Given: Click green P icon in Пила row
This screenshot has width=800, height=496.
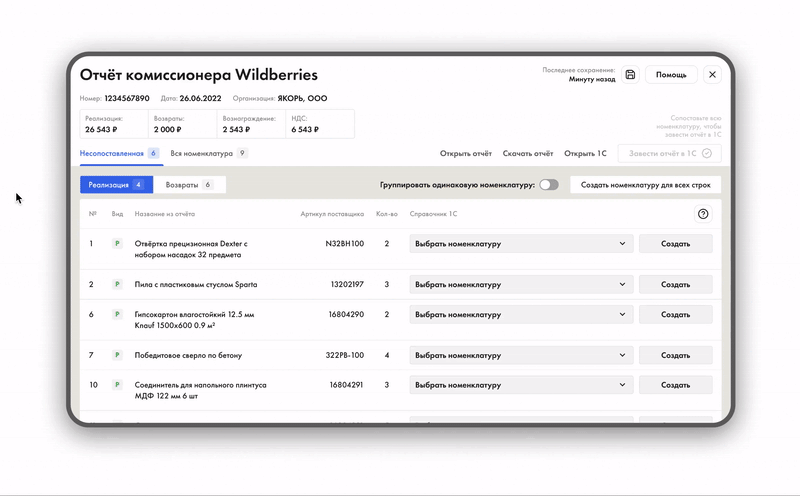Looking at the screenshot, I should (x=117, y=284).
